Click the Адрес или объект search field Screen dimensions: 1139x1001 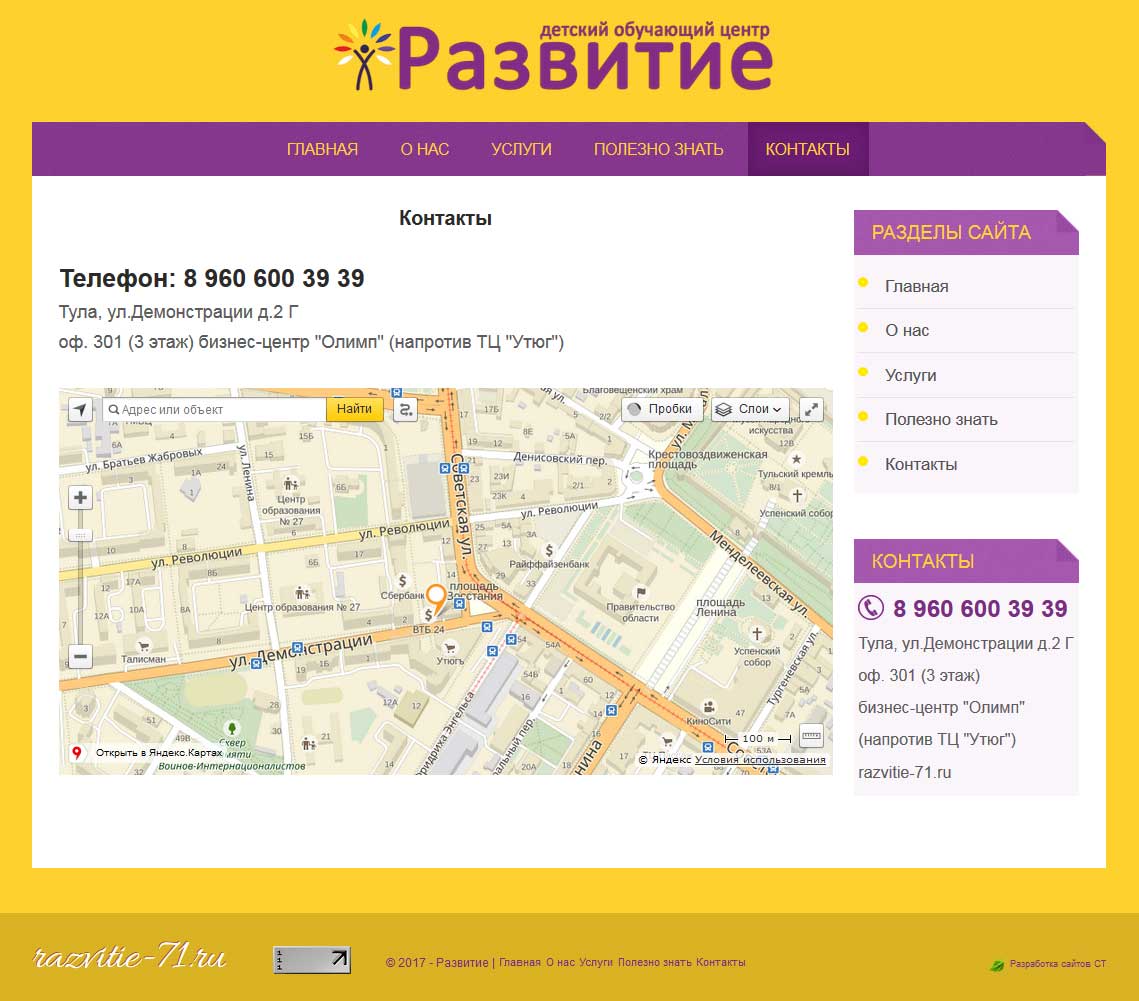click(215, 410)
